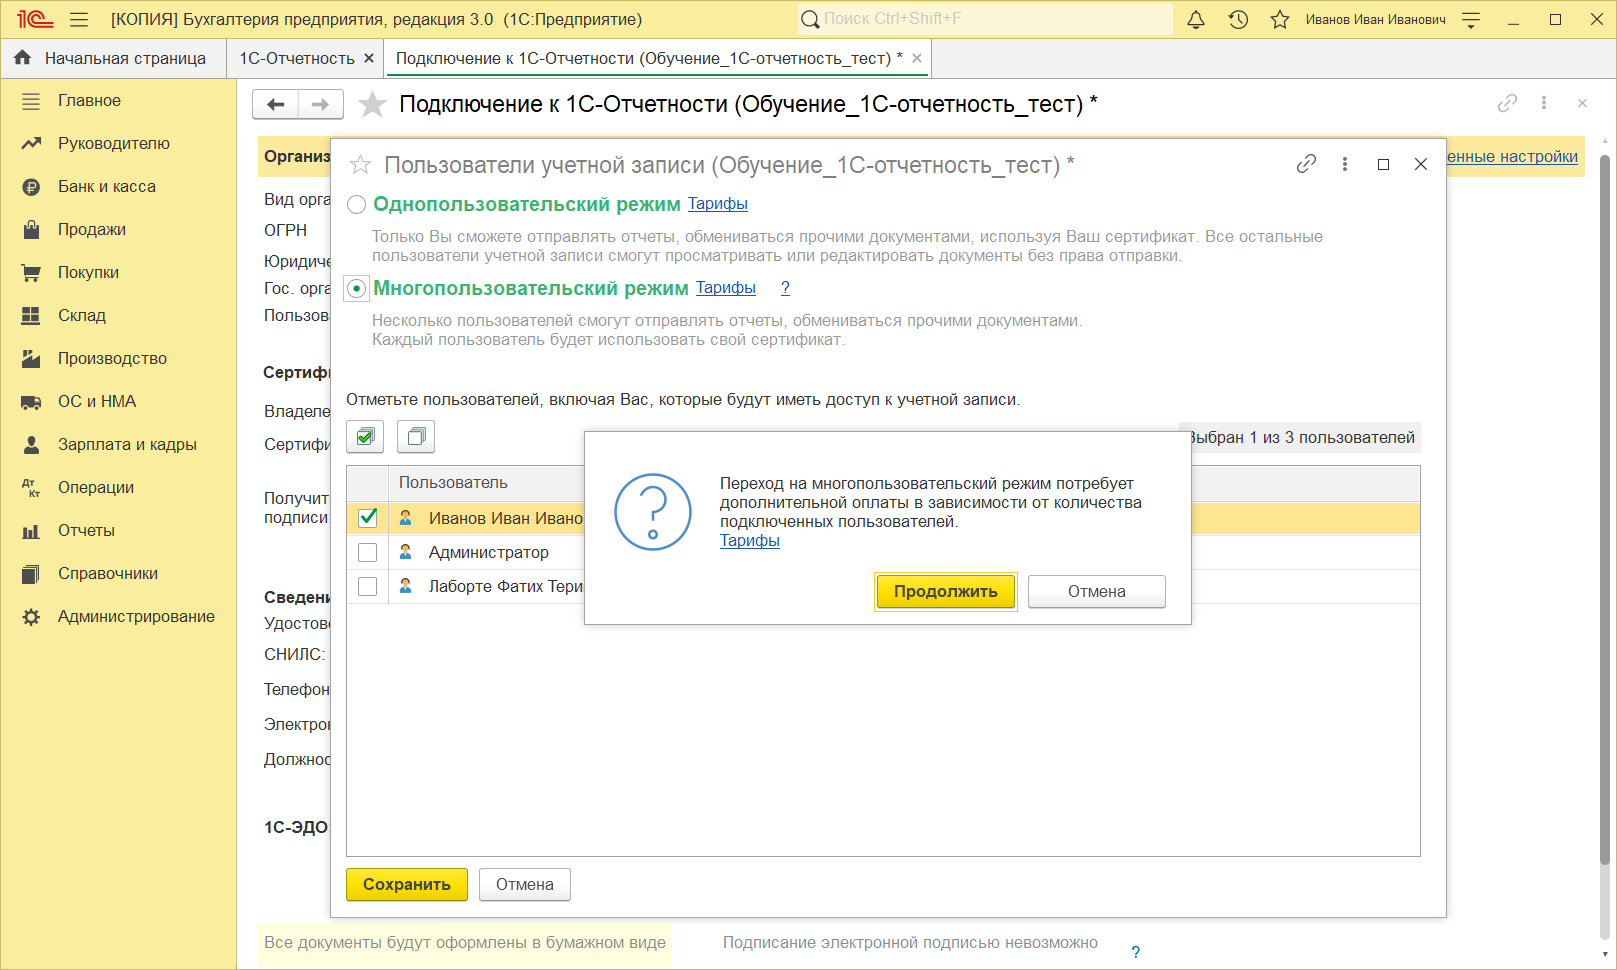Click the Справочники icon
The height and width of the screenshot is (970, 1617).
coord(31,574)
